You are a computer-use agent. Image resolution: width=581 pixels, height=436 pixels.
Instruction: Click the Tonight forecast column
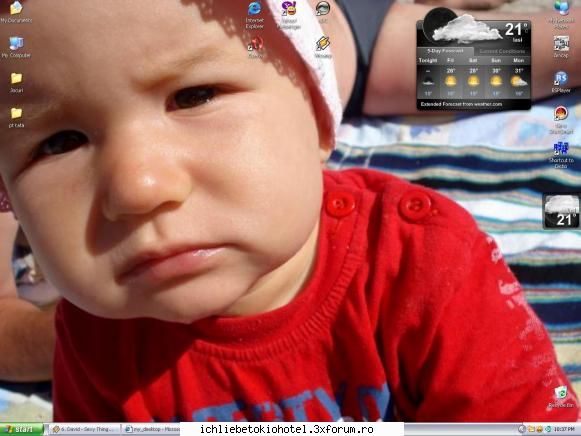click(x=428, y=77)
